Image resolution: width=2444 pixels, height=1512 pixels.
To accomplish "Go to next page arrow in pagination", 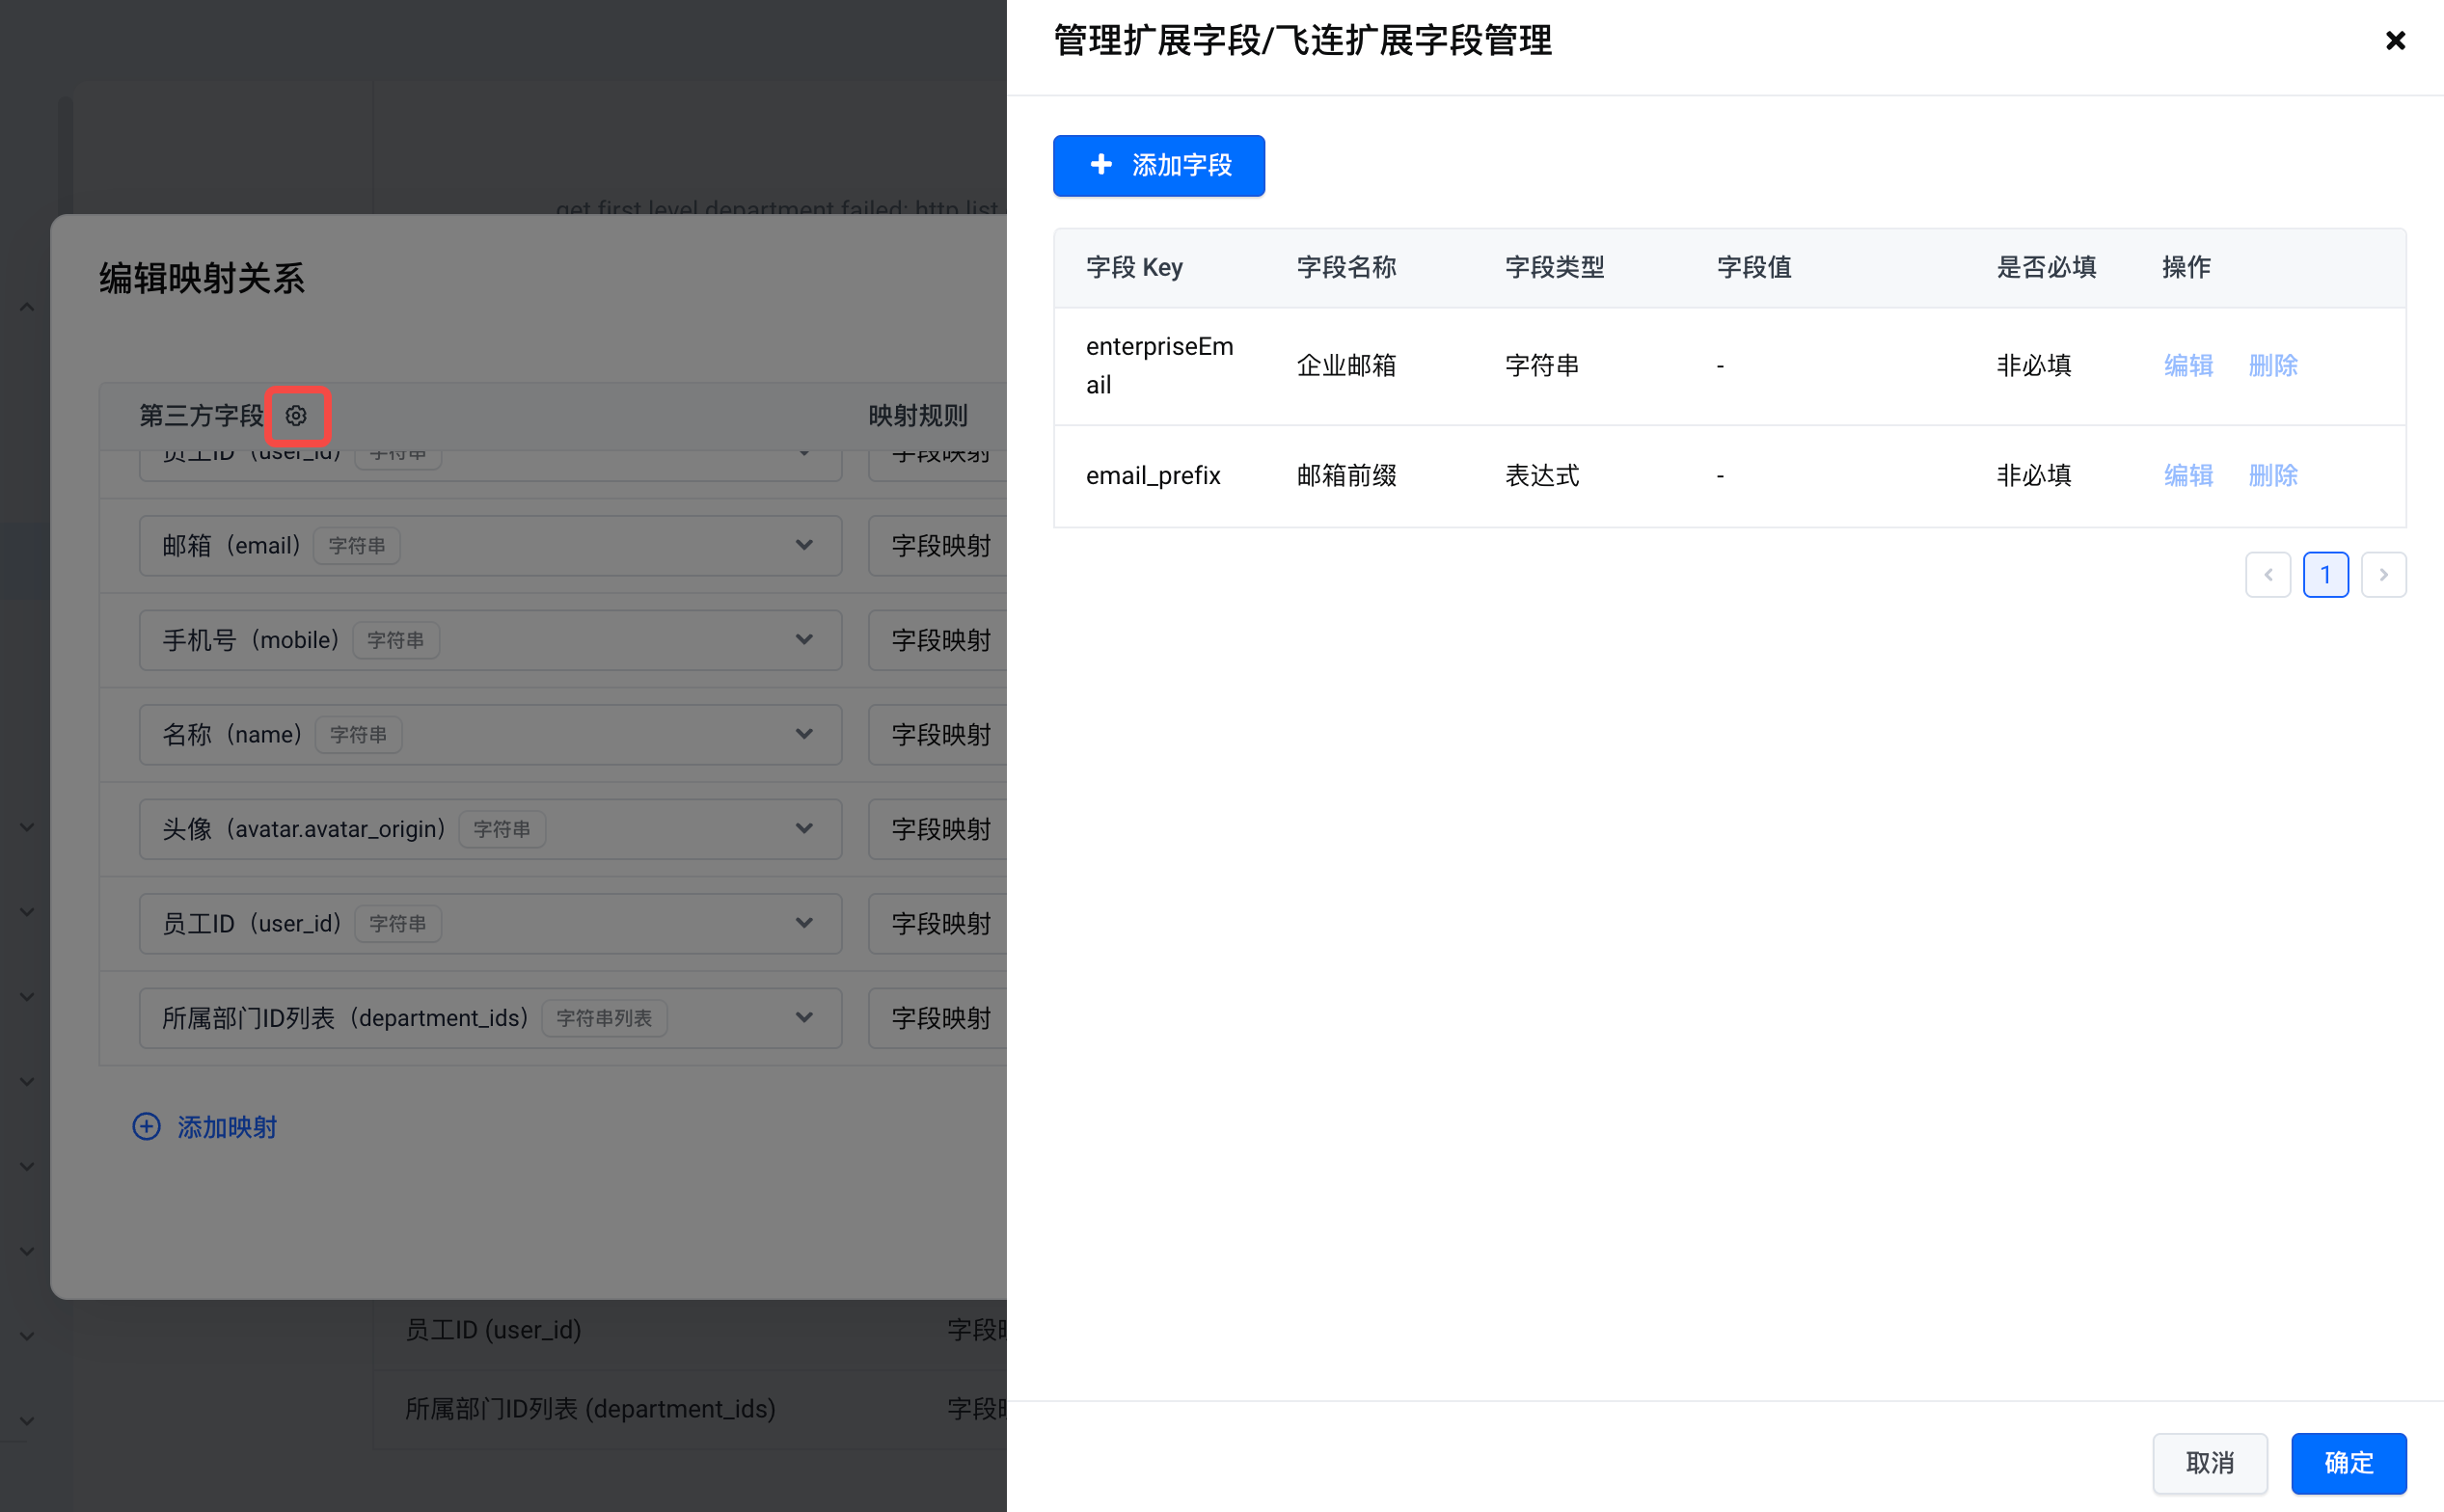I will click(2384, 575).
